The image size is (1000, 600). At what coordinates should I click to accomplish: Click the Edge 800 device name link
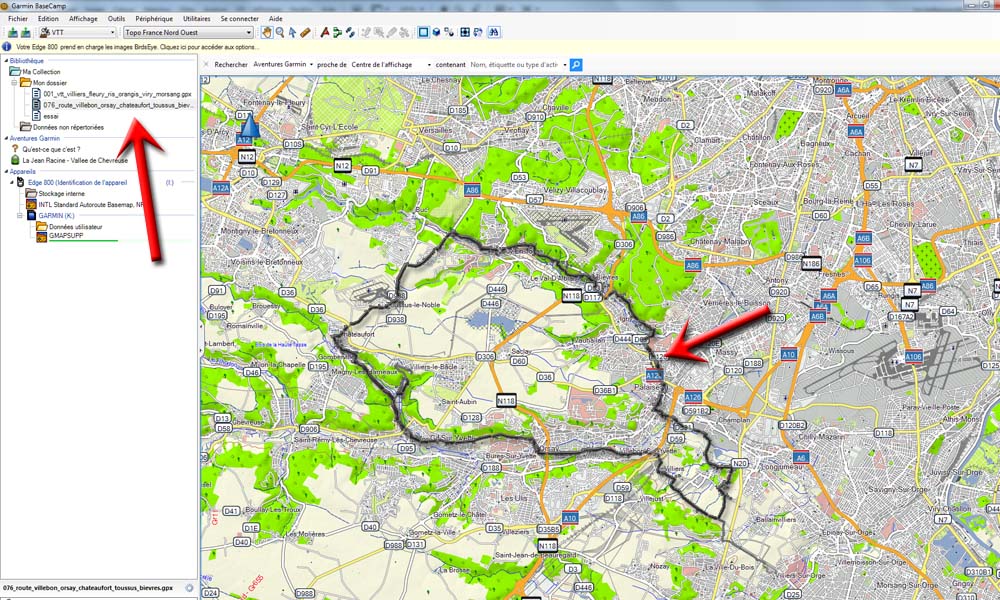77,182
